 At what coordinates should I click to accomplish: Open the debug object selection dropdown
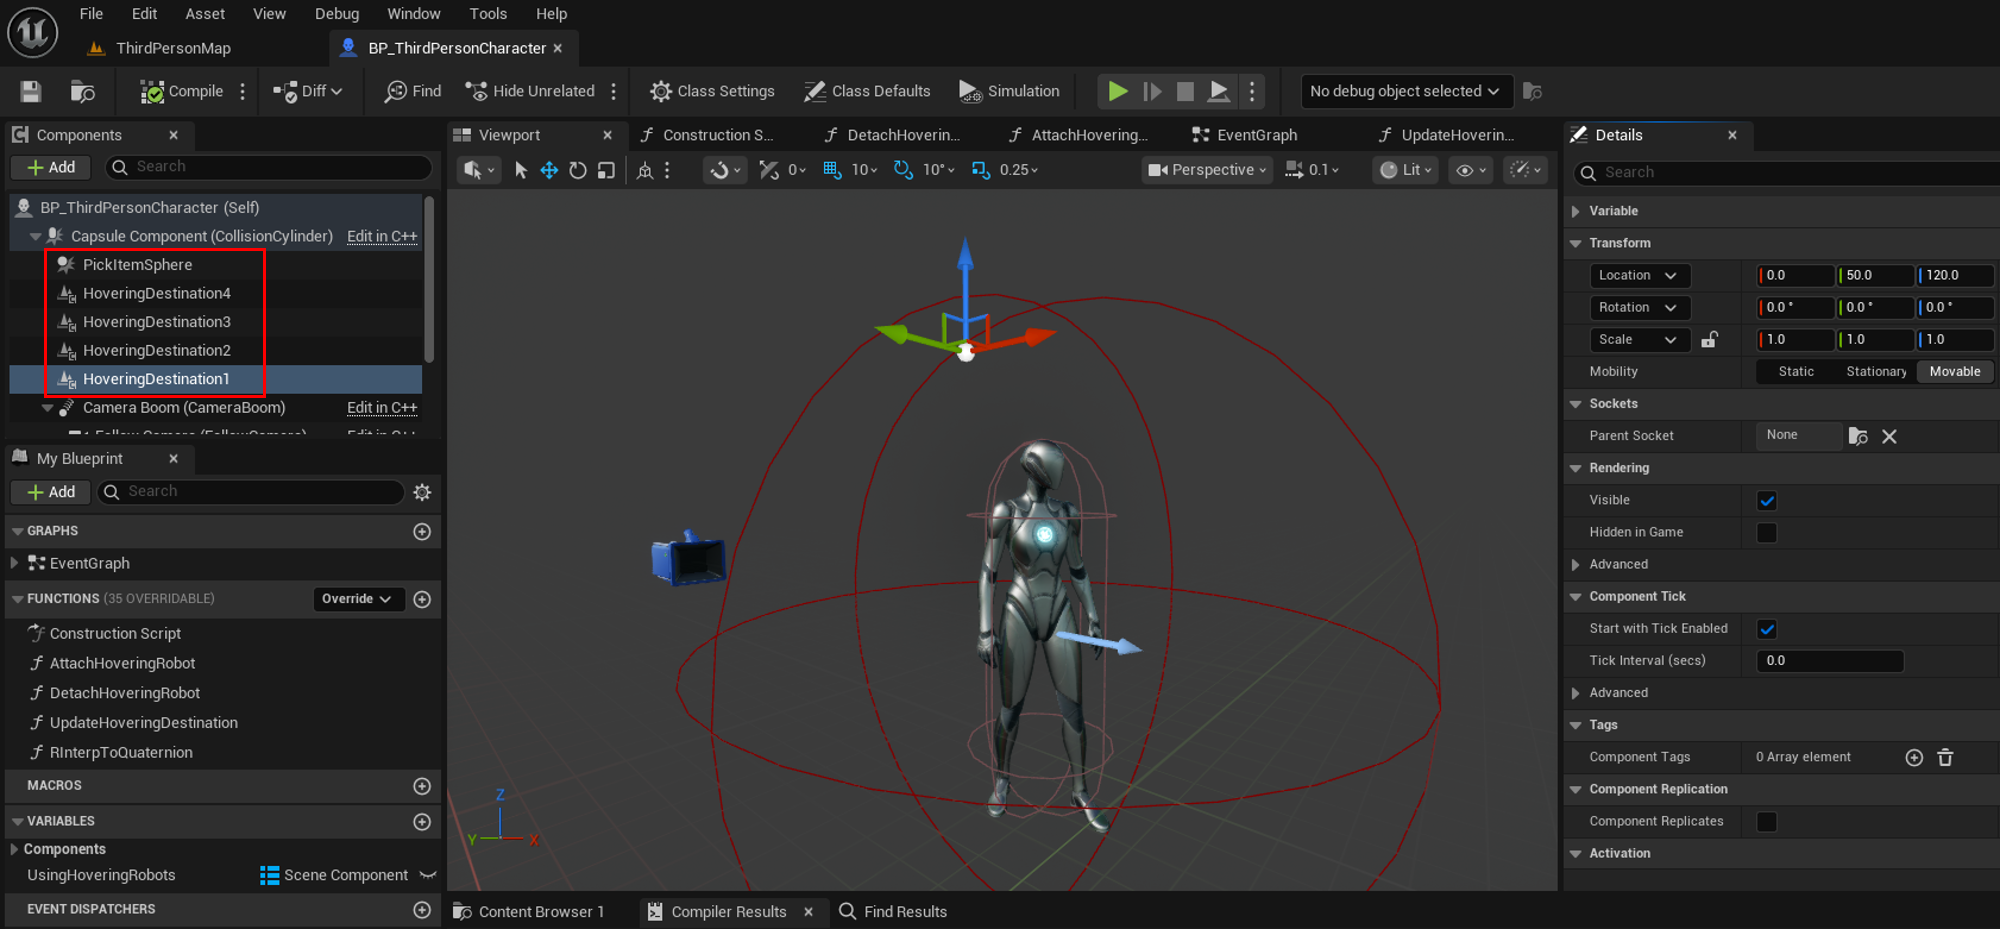(x=1404, y=91)
